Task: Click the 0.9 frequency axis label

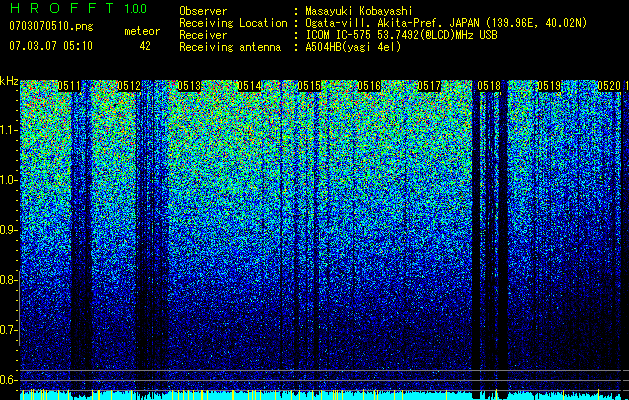Action: [x=8, y=230]
